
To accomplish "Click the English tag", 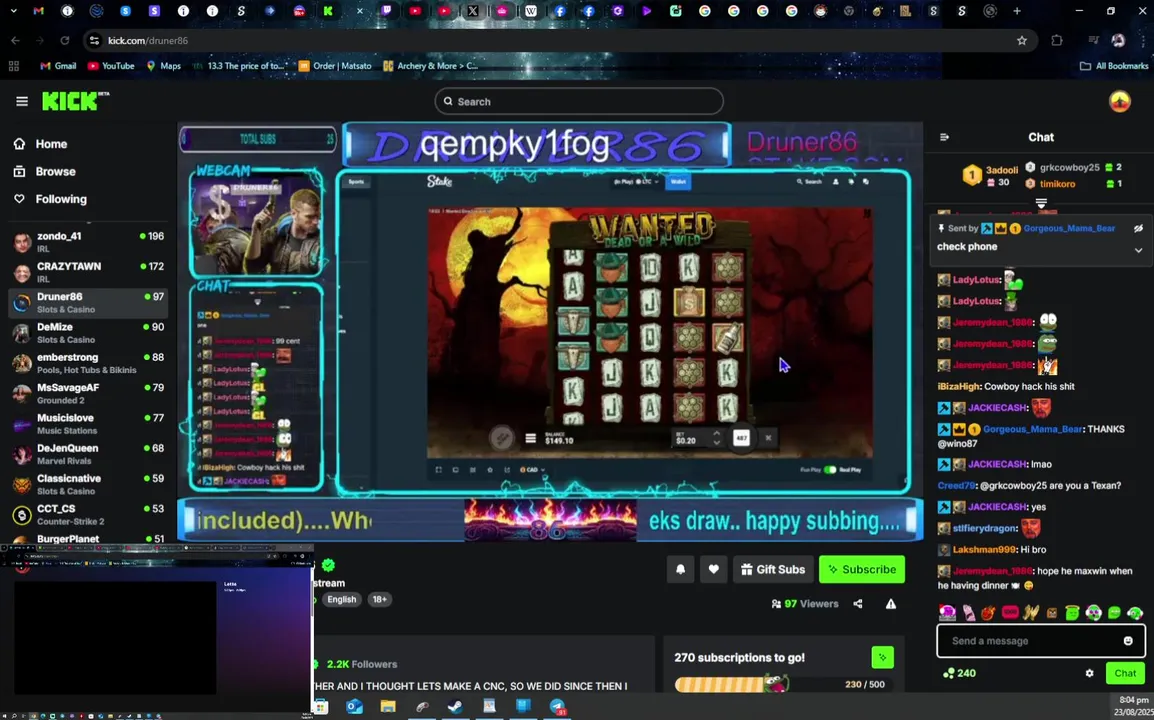I will click(x=341, y=599).
